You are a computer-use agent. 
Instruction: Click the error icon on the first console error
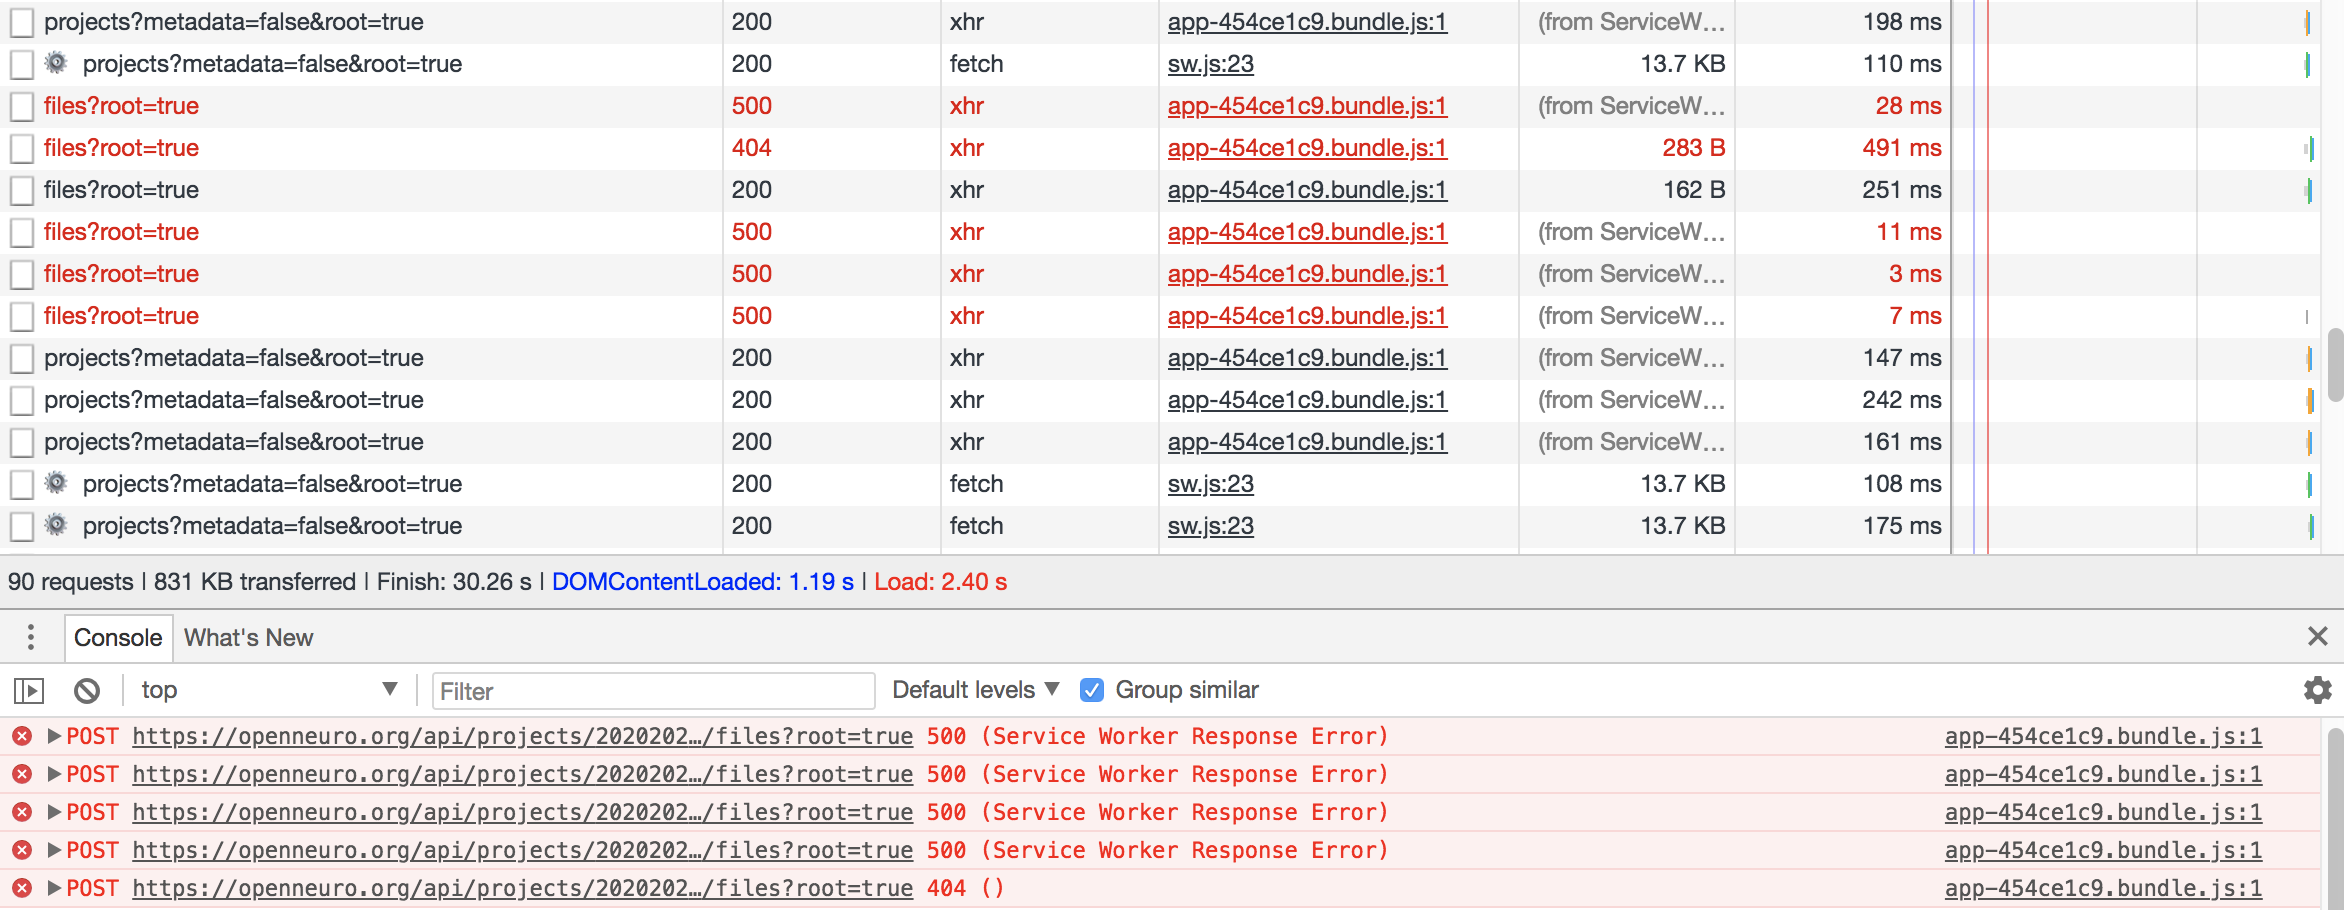click(21, 735)
